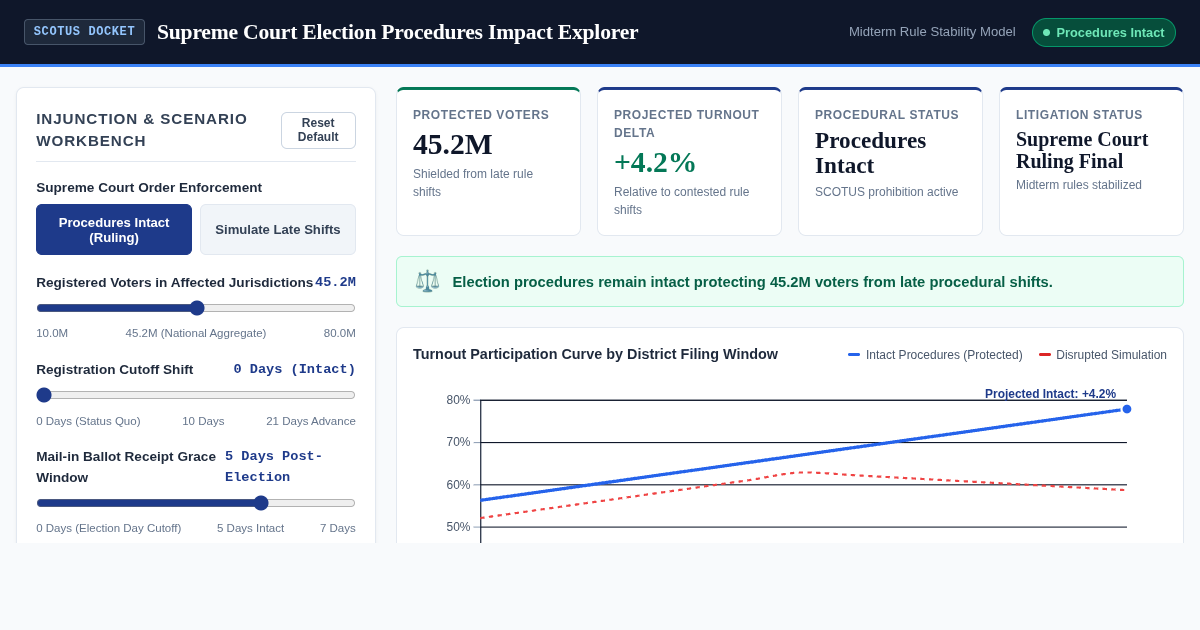The image size is (1200, 630).
Task: Adjust the Registered Voters slider handle
Action: tap(197, 308)
